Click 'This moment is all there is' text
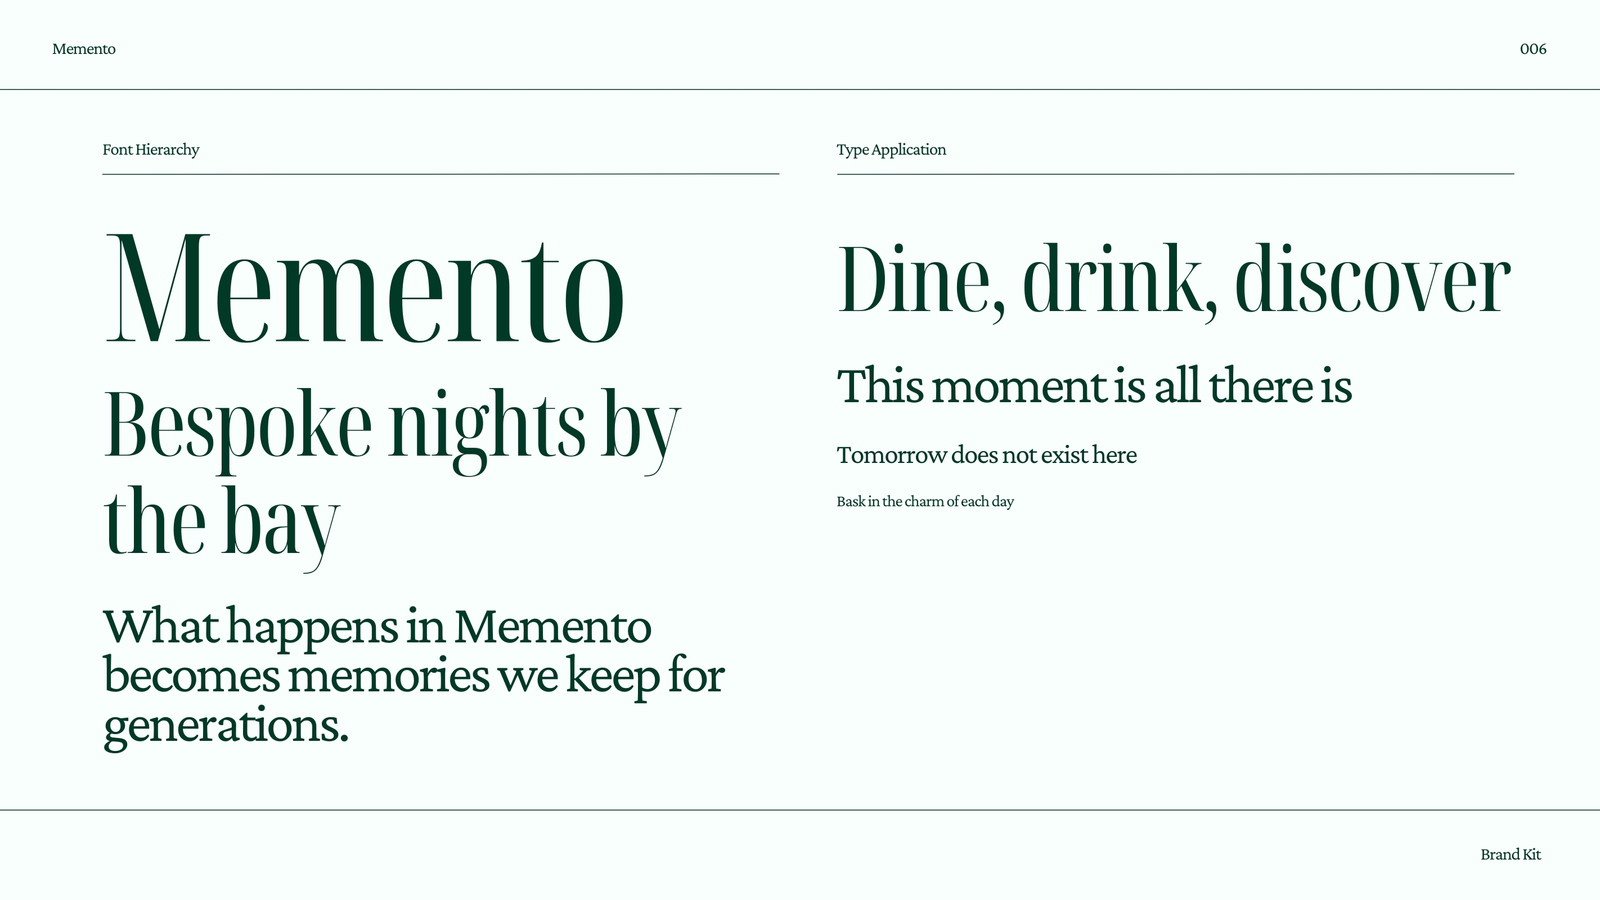Viewport: 1600px width, 900px height. coord(1094,386)
